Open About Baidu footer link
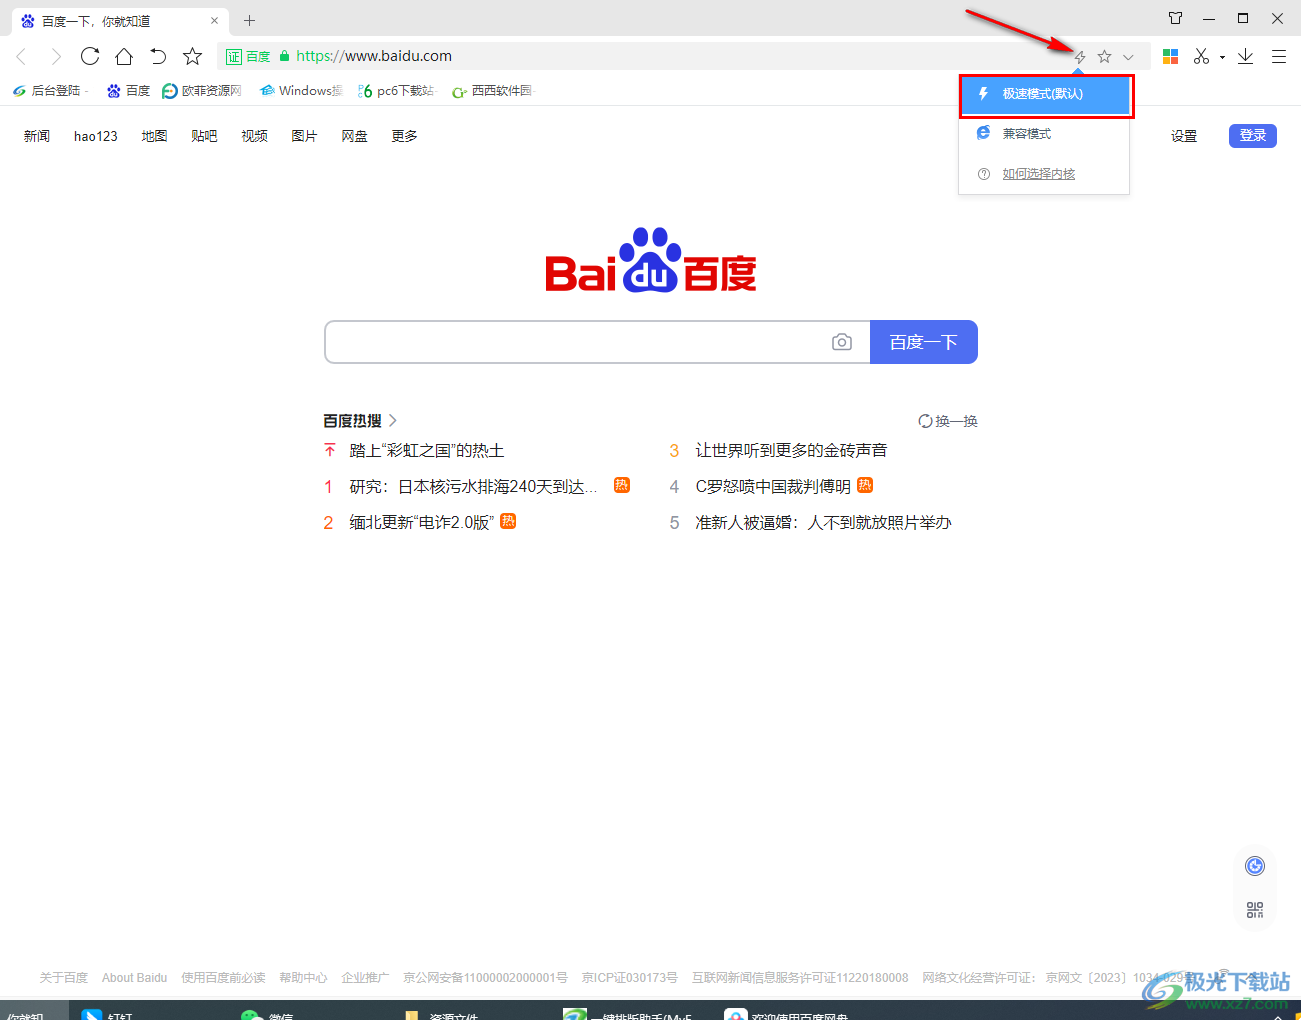 click(135, 978)
